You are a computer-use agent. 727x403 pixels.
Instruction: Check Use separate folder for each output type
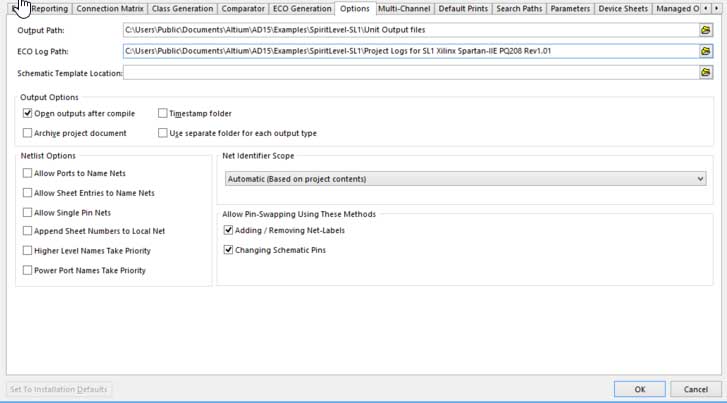pos(163,133)
